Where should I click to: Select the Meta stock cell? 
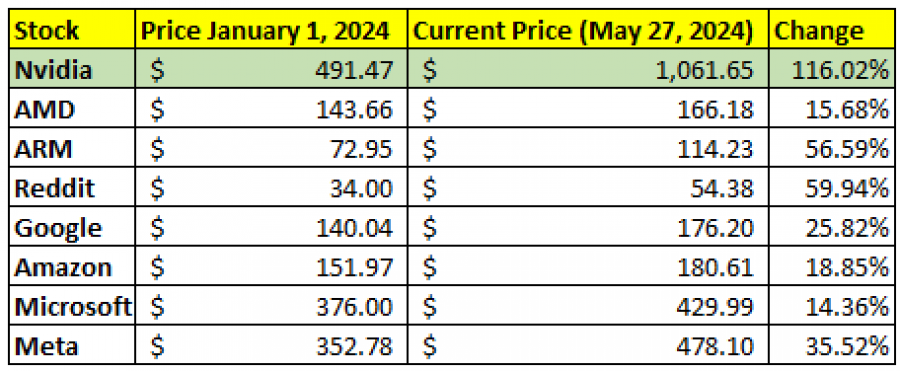pyautogui.click(x=72, y=346)
